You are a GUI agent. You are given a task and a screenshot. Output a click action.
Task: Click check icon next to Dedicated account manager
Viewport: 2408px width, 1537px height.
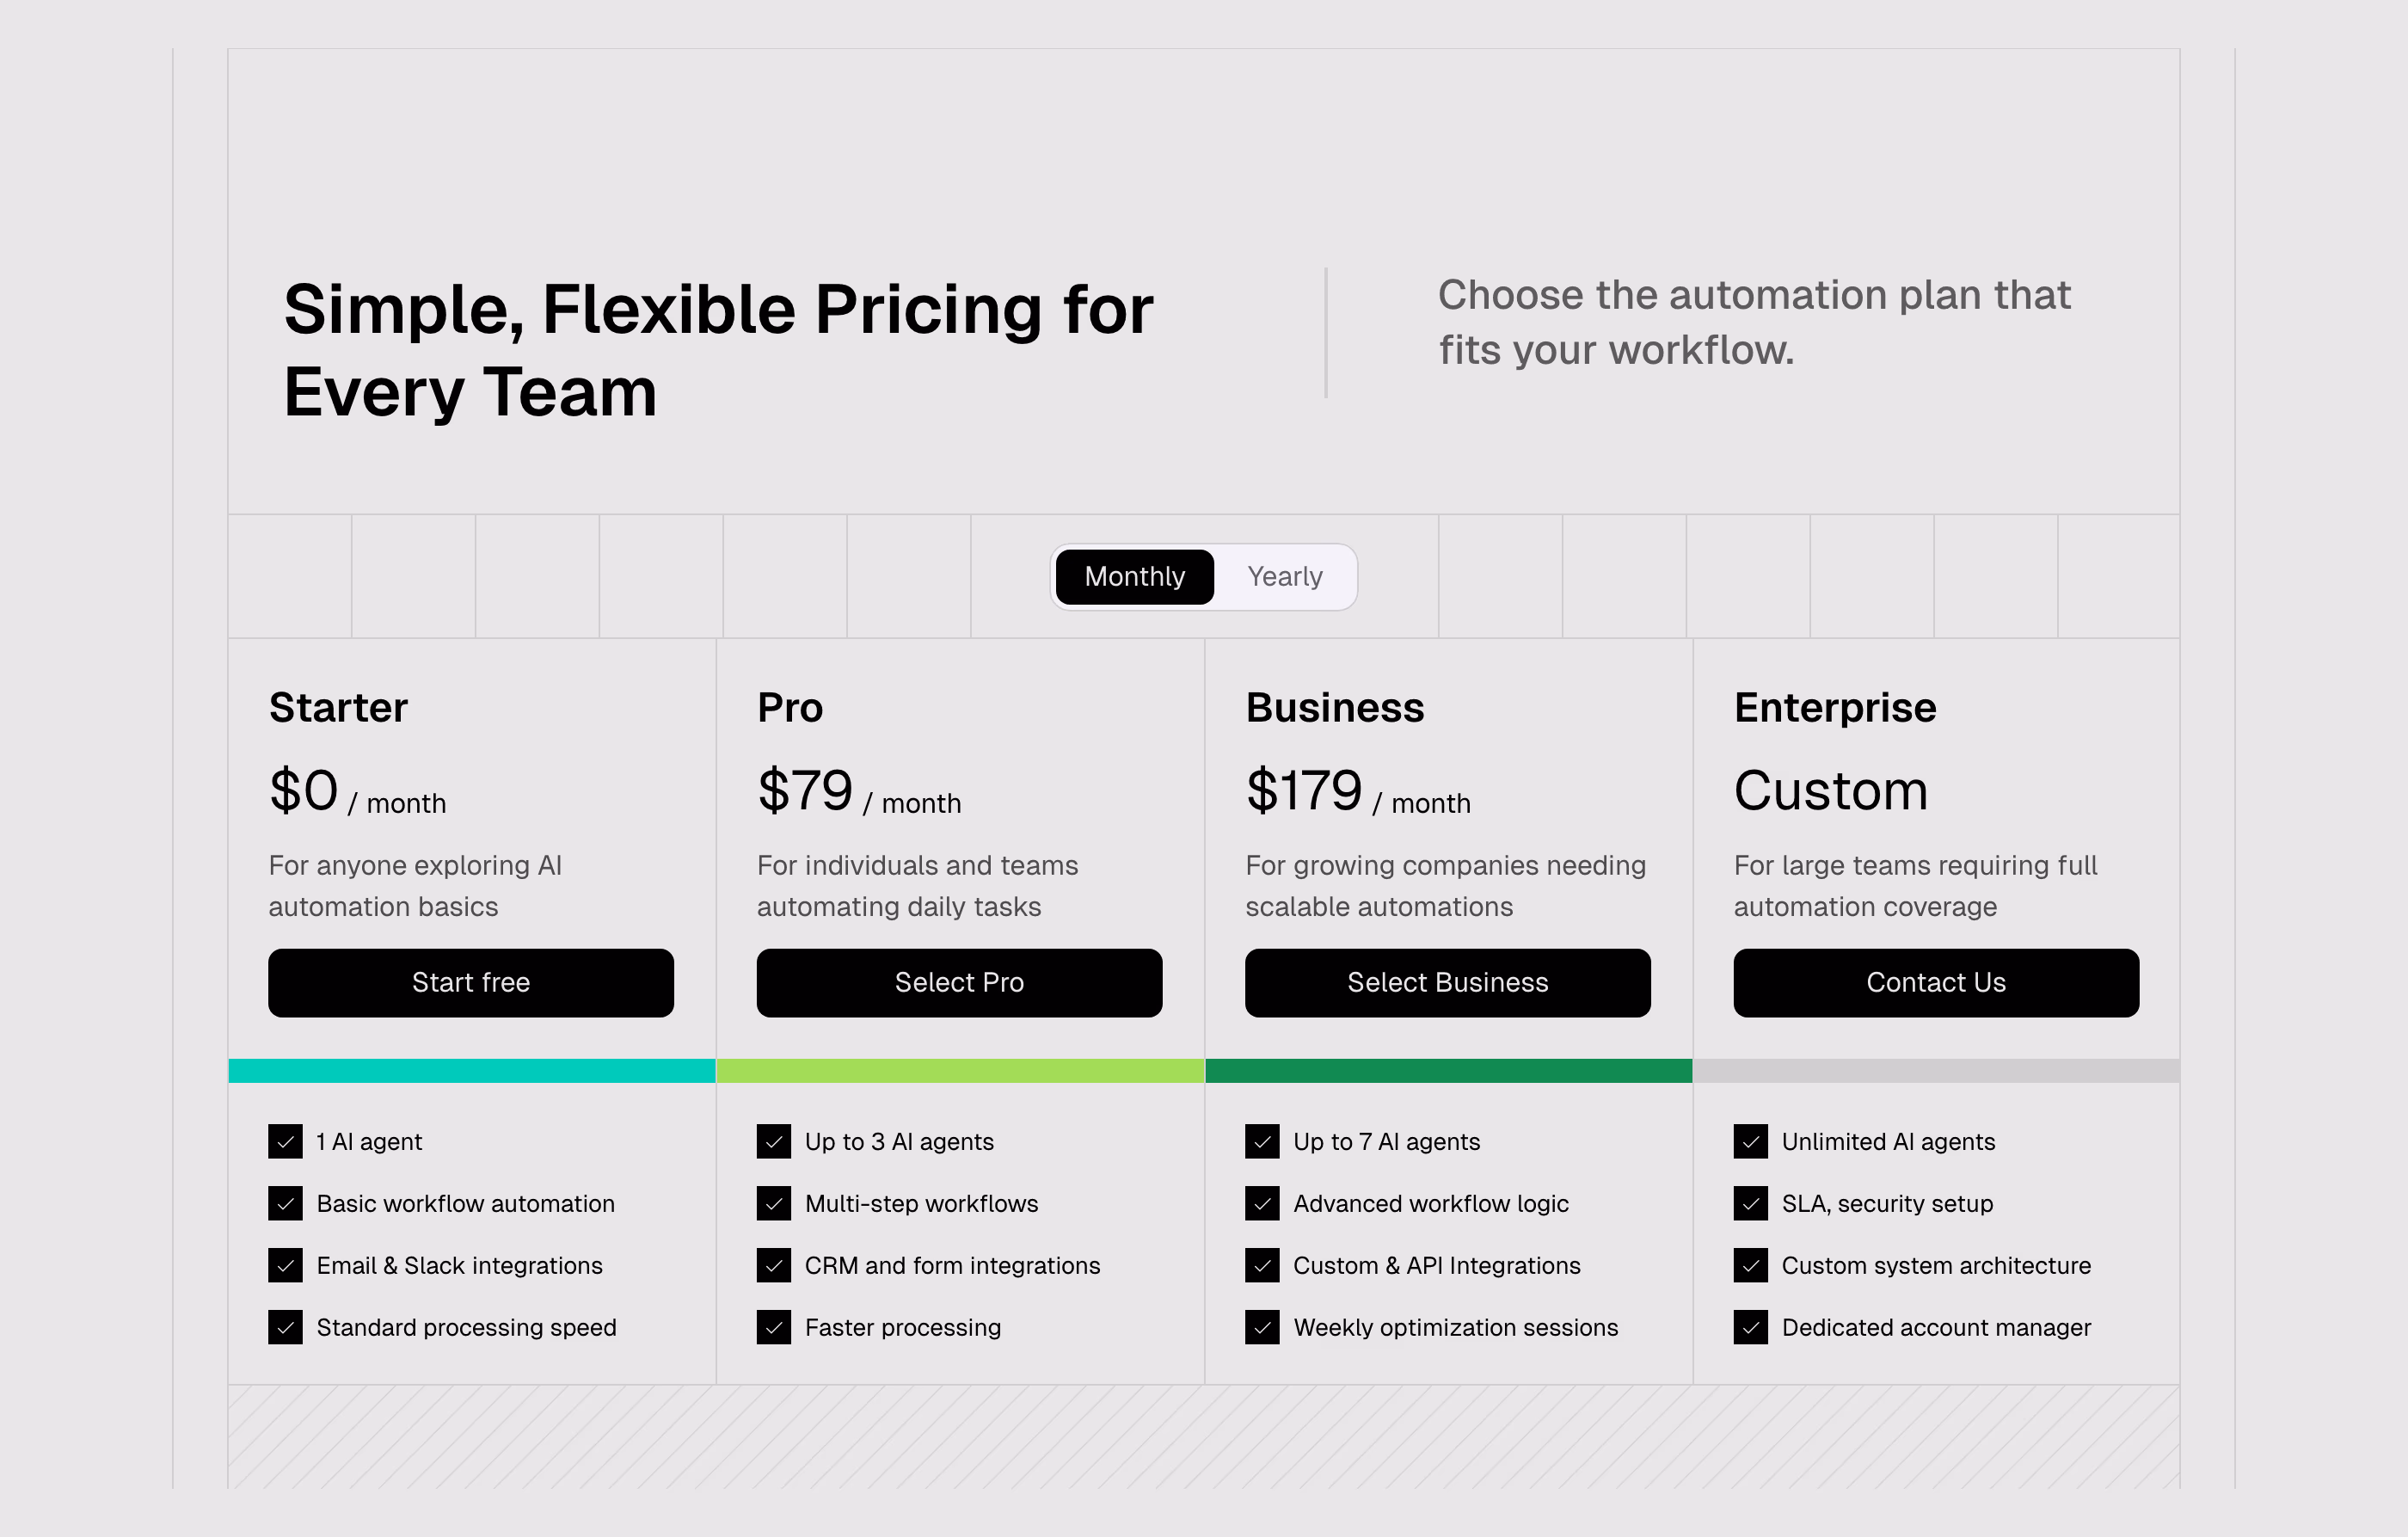1751,1328
